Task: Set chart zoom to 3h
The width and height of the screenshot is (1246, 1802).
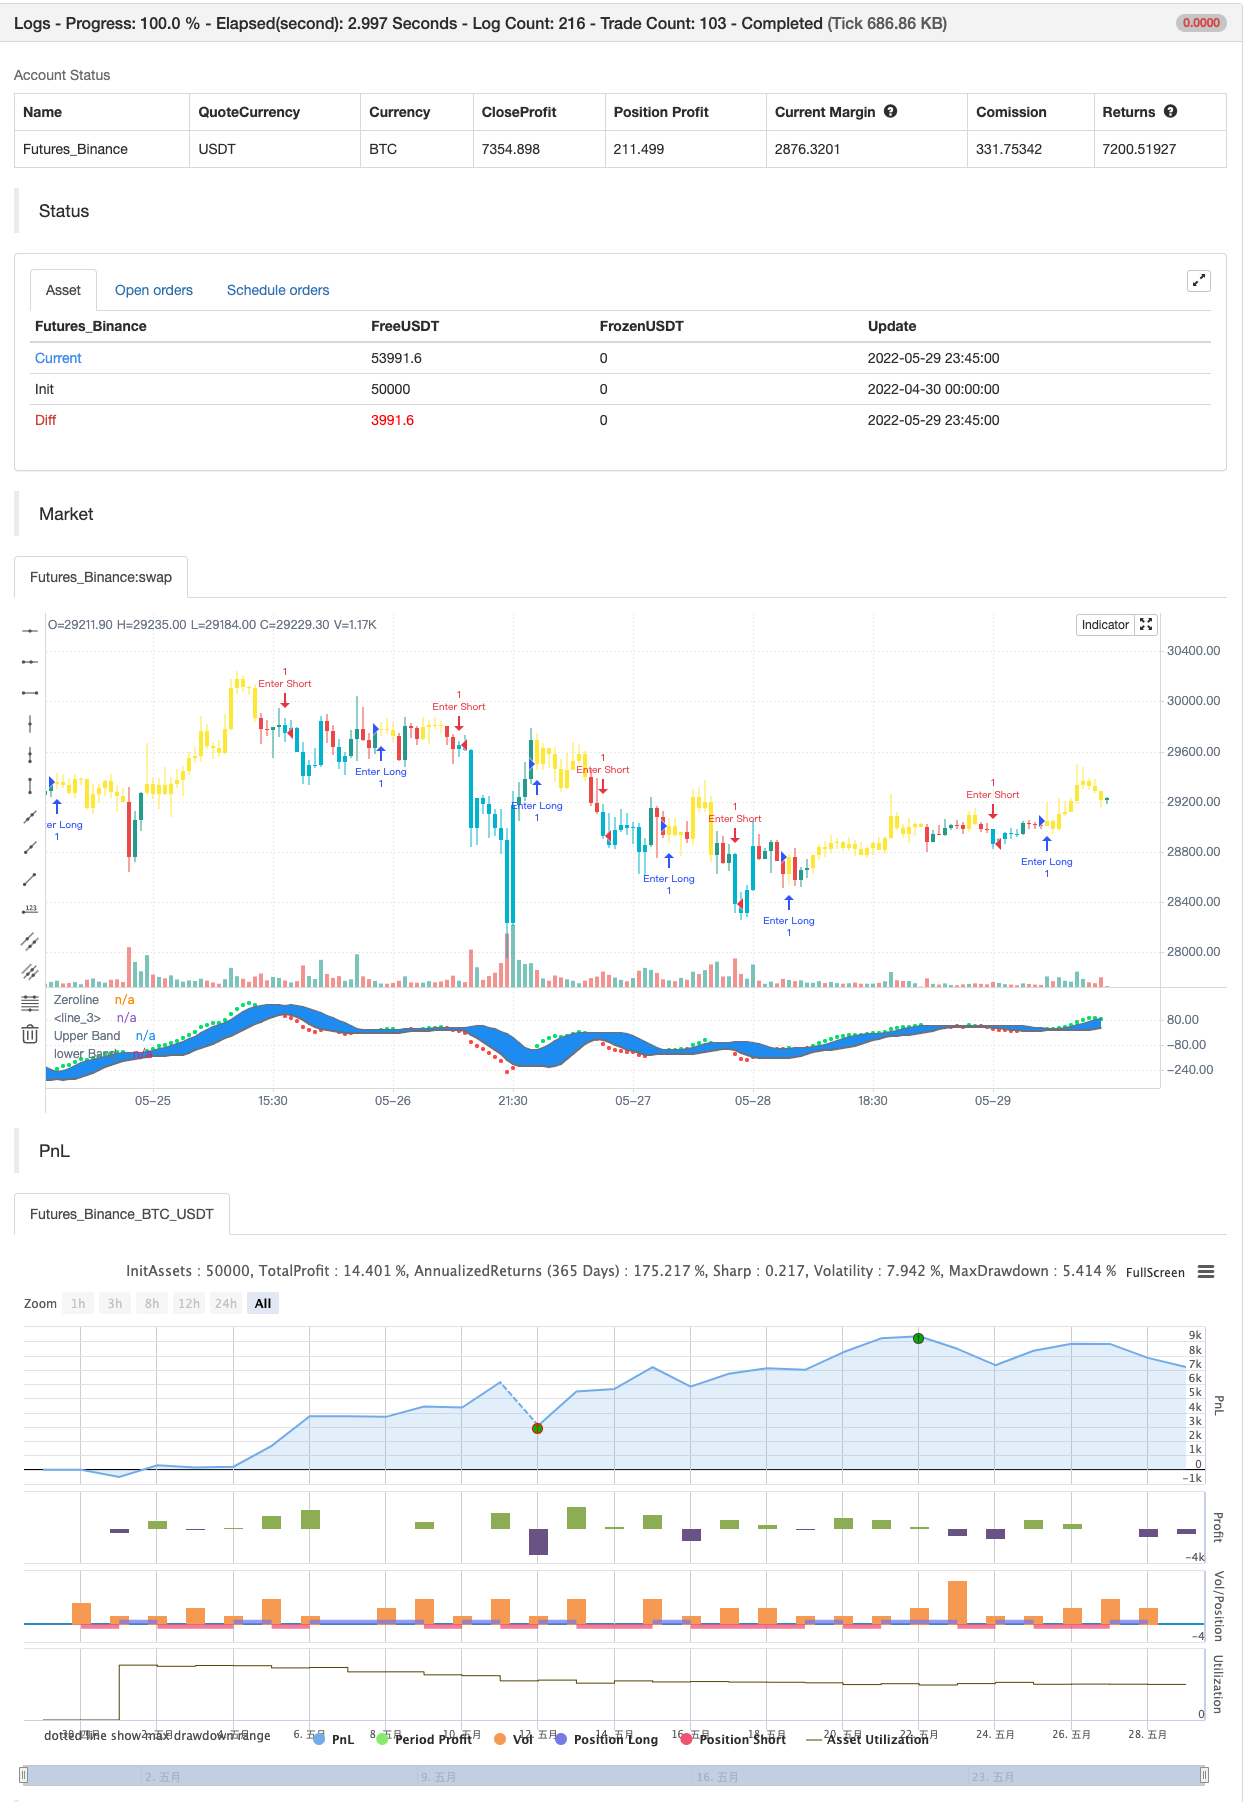Action: coord(115,1303)
